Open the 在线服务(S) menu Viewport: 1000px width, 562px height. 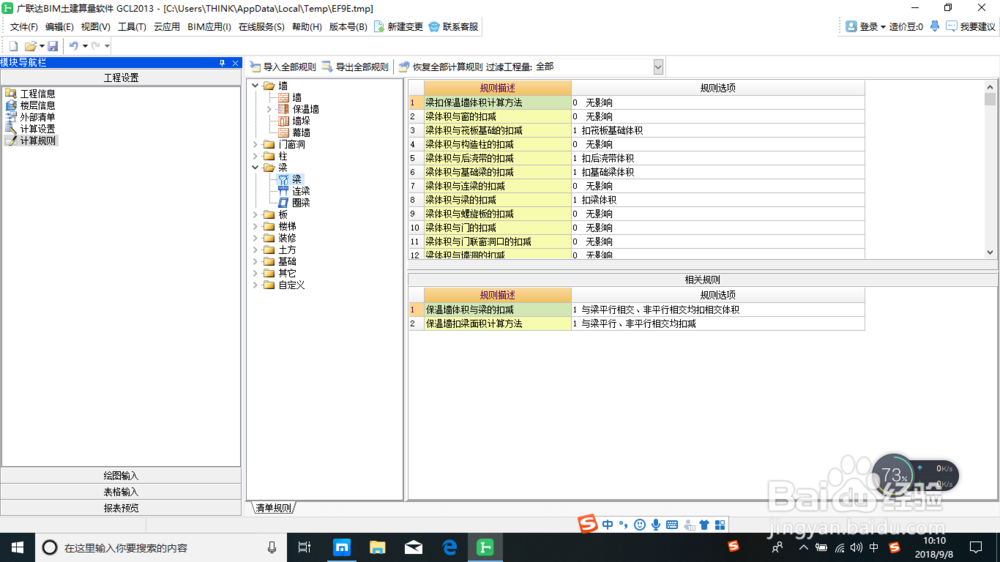tap(261, 27)
